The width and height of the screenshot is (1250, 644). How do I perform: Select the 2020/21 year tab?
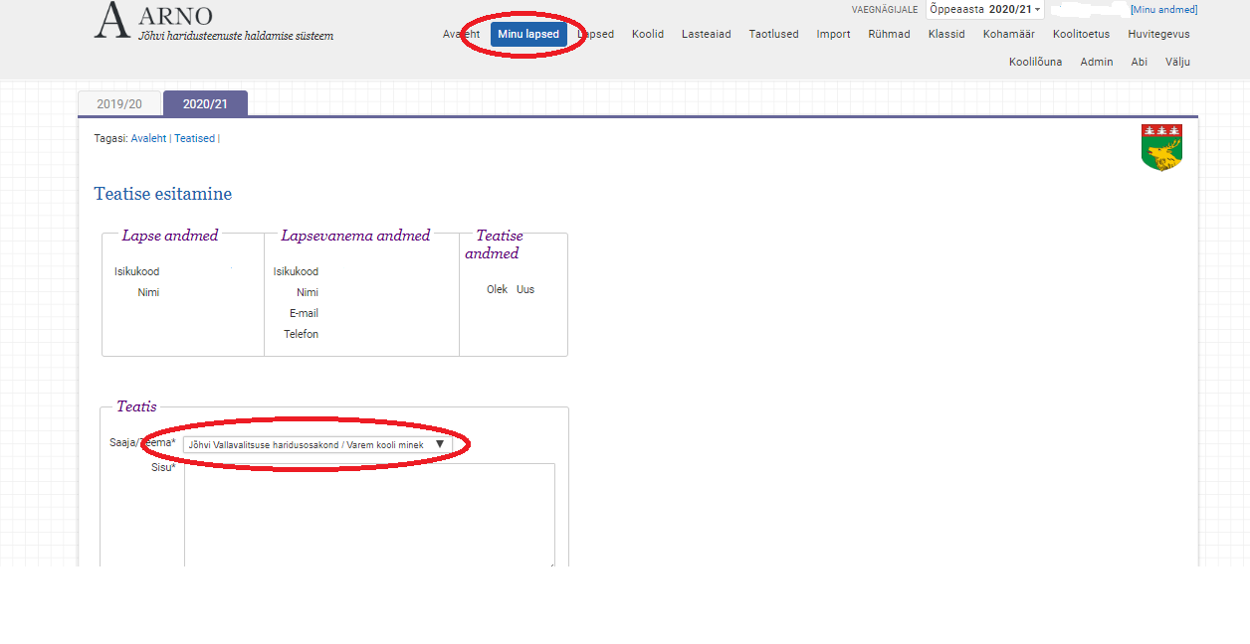(x=205, y=104)
